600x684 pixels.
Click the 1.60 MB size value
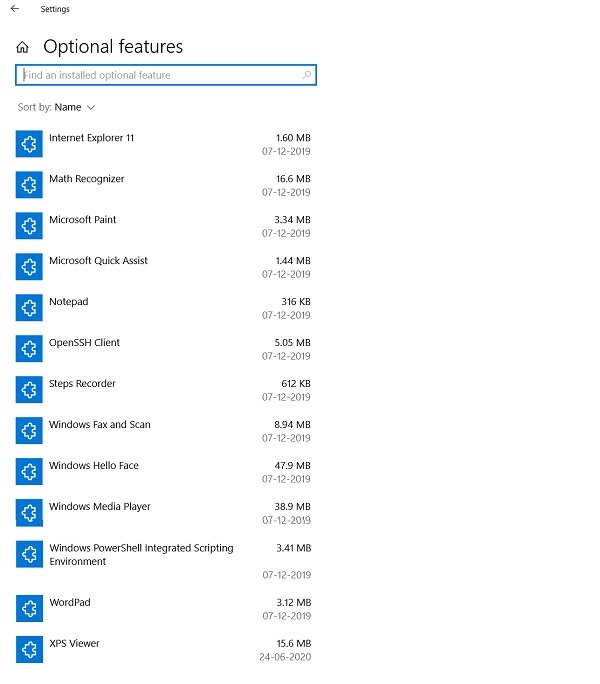[x=293, y=138]
